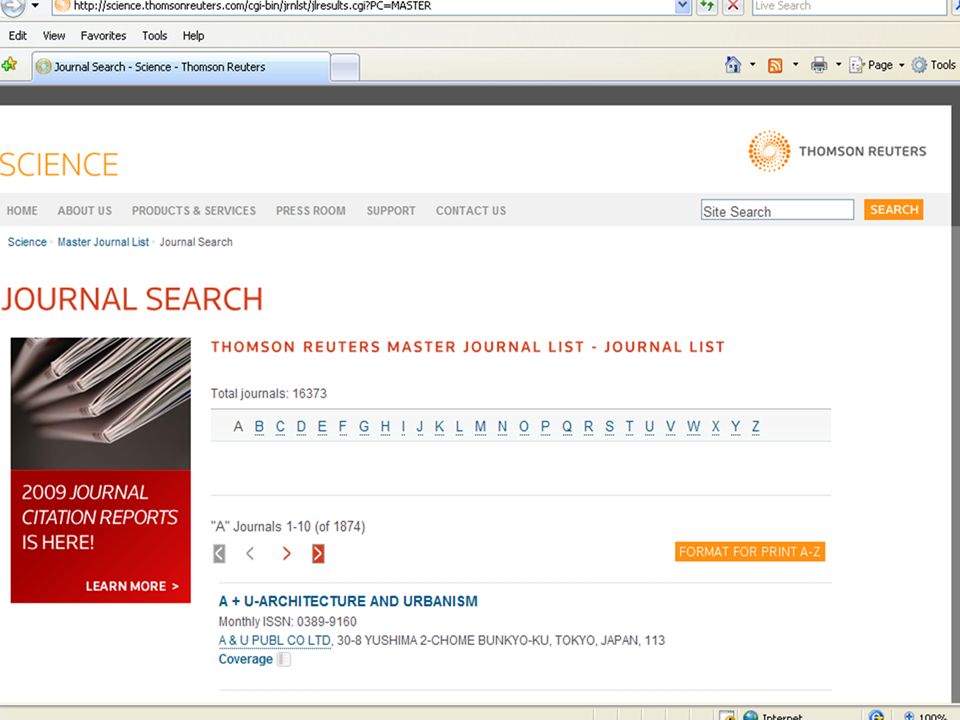This screenshot has height=720, width=960.
Task: Click the Home icon in the toolbar
Action: (x=733, y=65)
